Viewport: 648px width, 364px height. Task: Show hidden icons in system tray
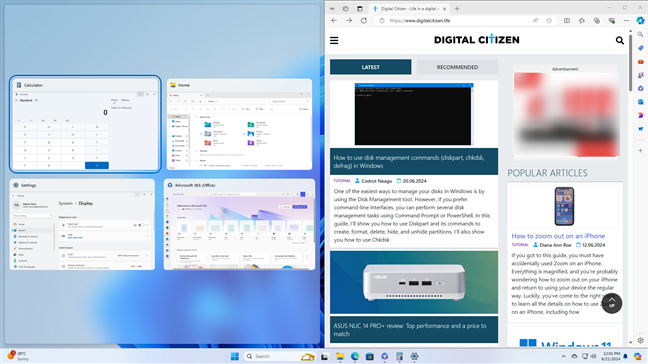tap(563, 356)
